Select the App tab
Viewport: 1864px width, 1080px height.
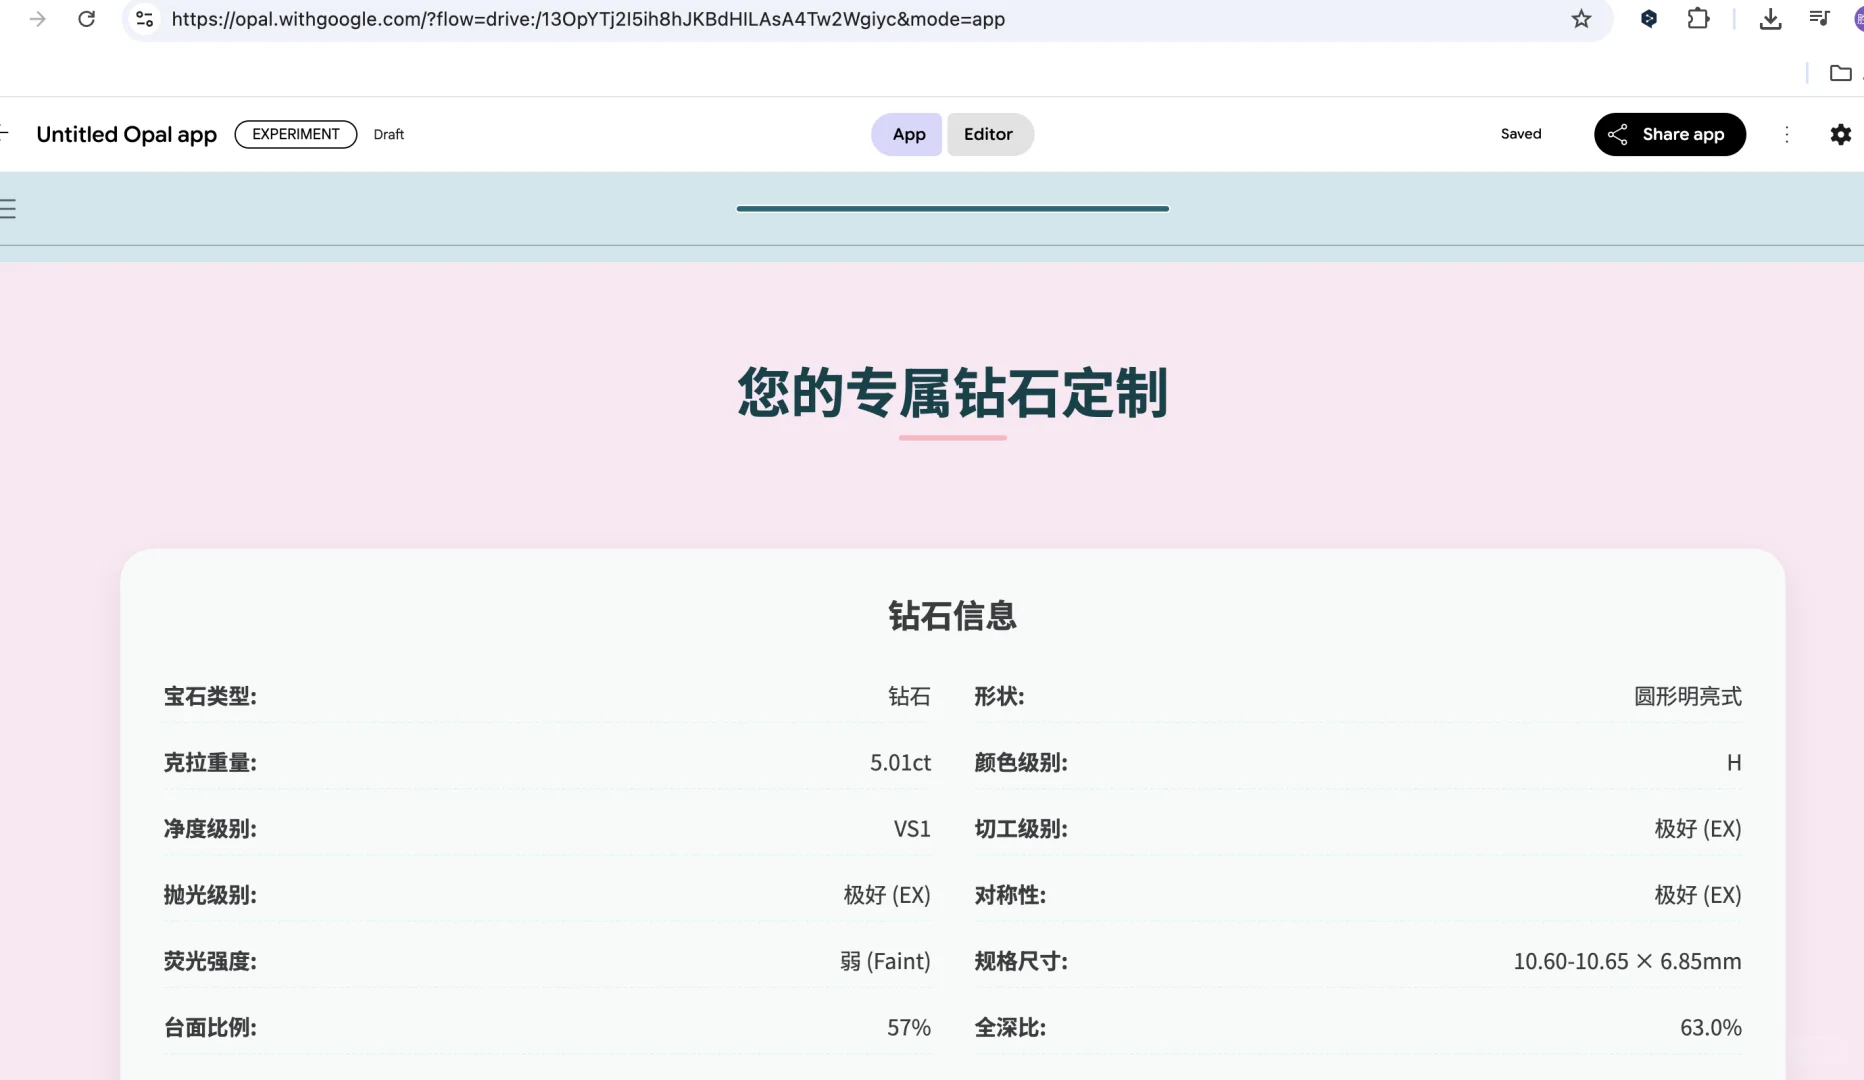[906, 134]
